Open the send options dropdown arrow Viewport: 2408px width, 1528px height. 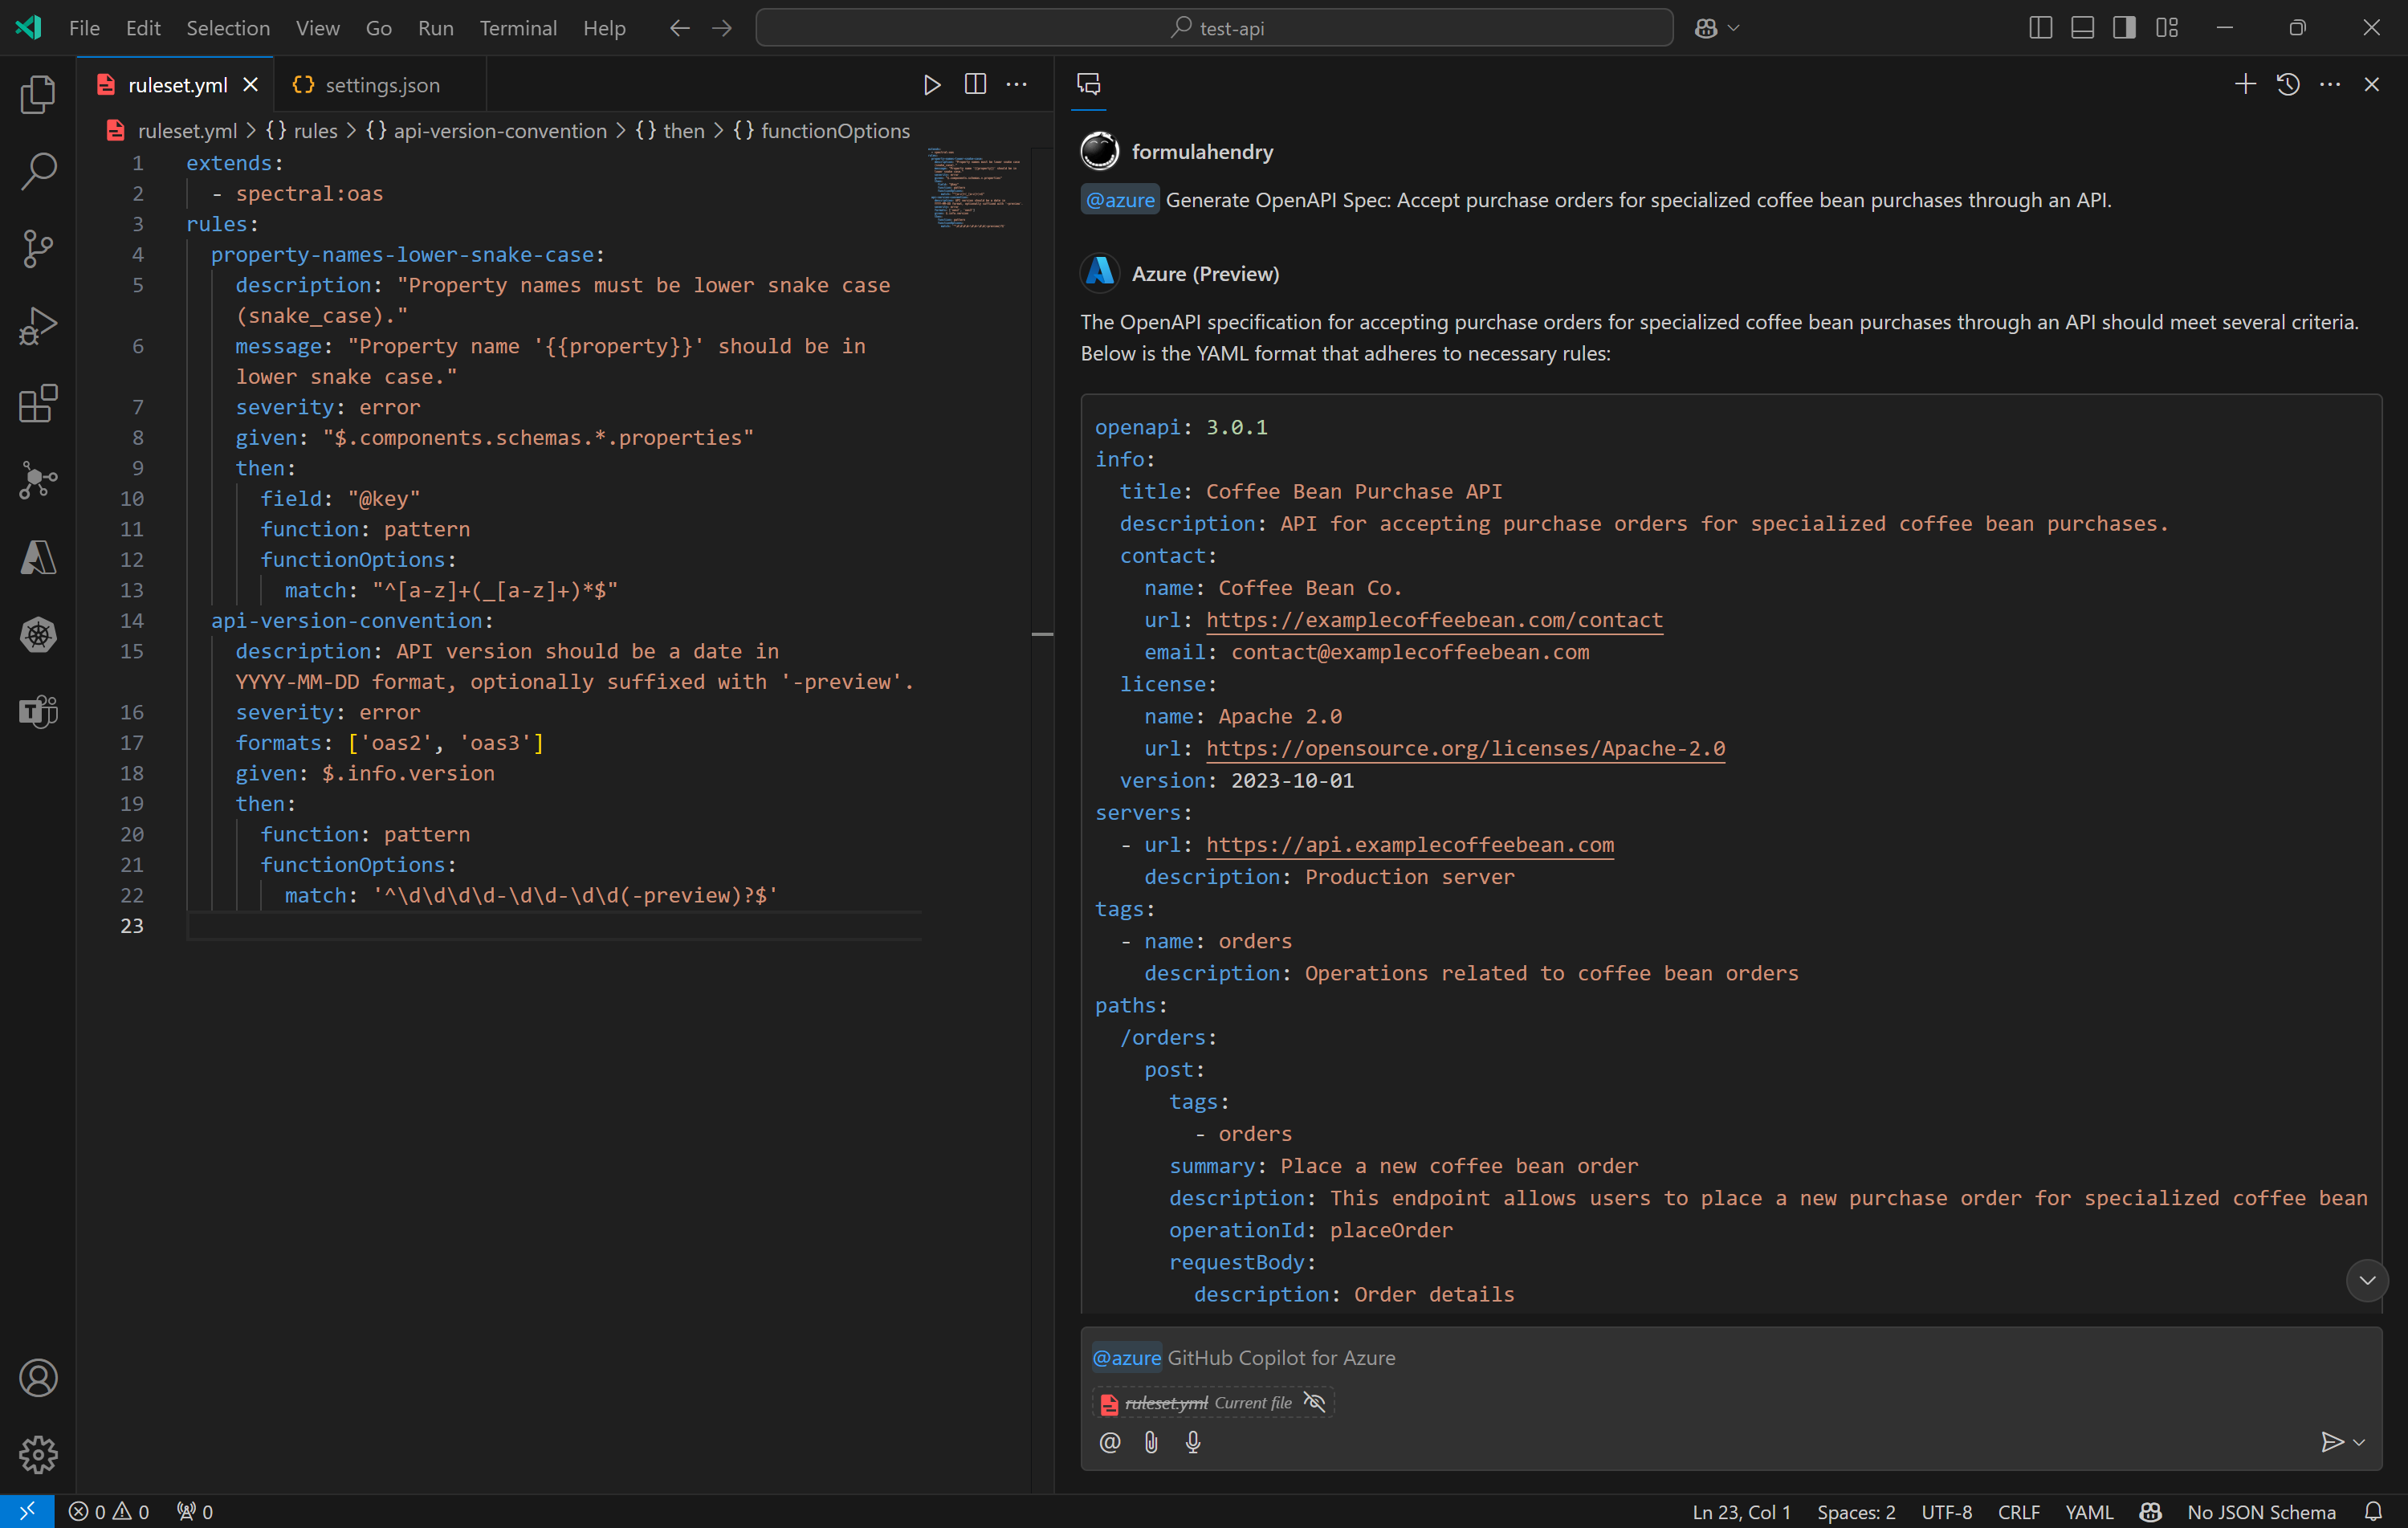(2360, 1442)
